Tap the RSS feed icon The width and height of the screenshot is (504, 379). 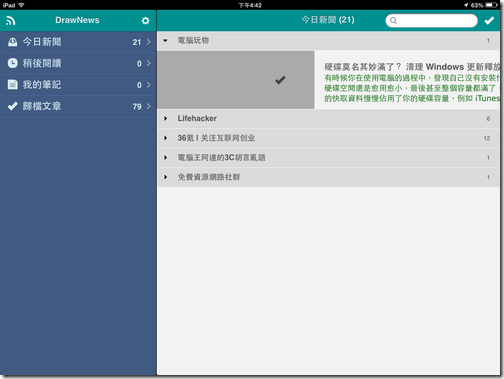(10, 21)
